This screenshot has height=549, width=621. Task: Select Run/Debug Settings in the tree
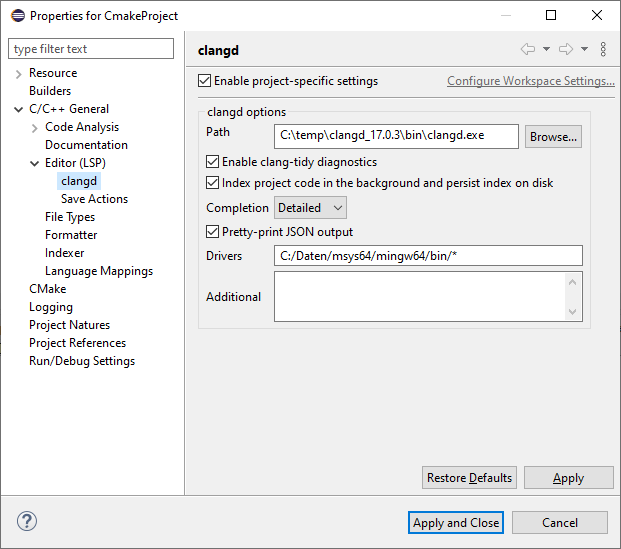[82, 361]
